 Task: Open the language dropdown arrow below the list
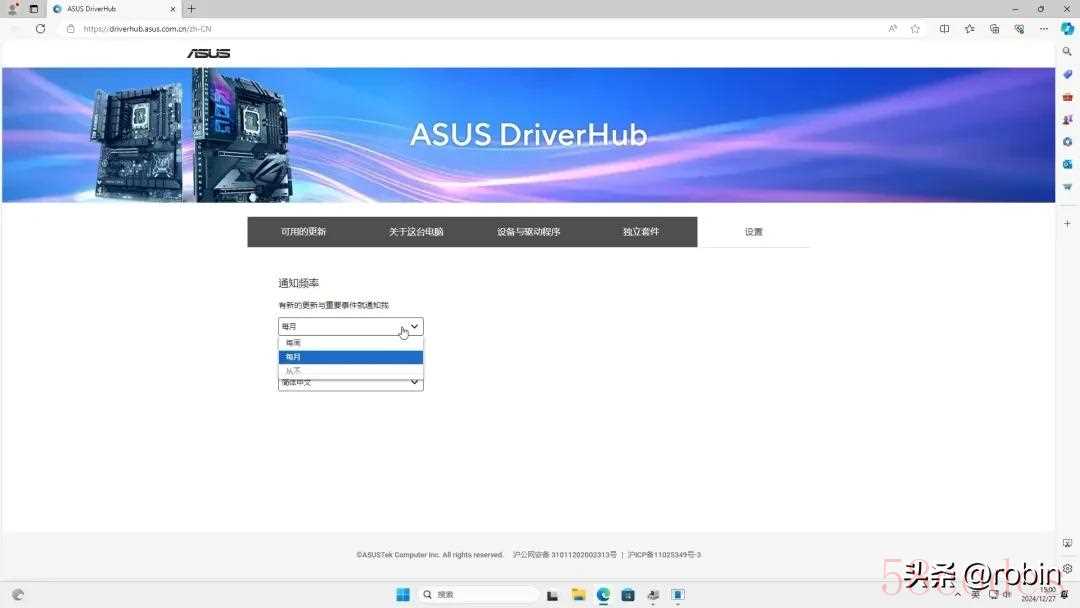(x=415, y=382)
